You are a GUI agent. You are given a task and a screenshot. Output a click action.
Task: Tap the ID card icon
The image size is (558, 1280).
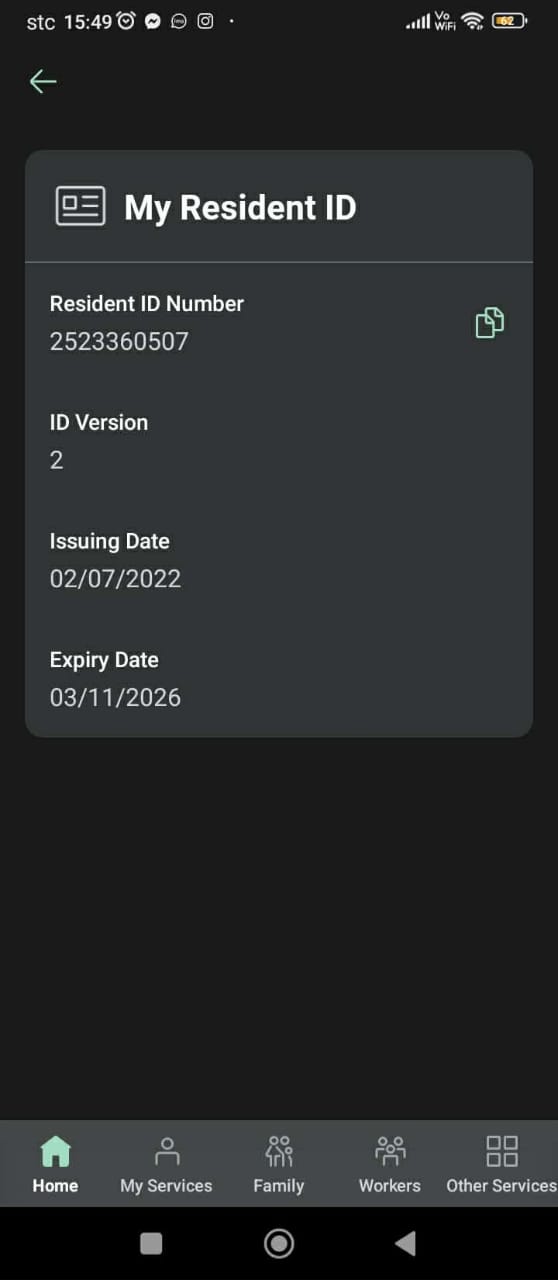[80, 206]
